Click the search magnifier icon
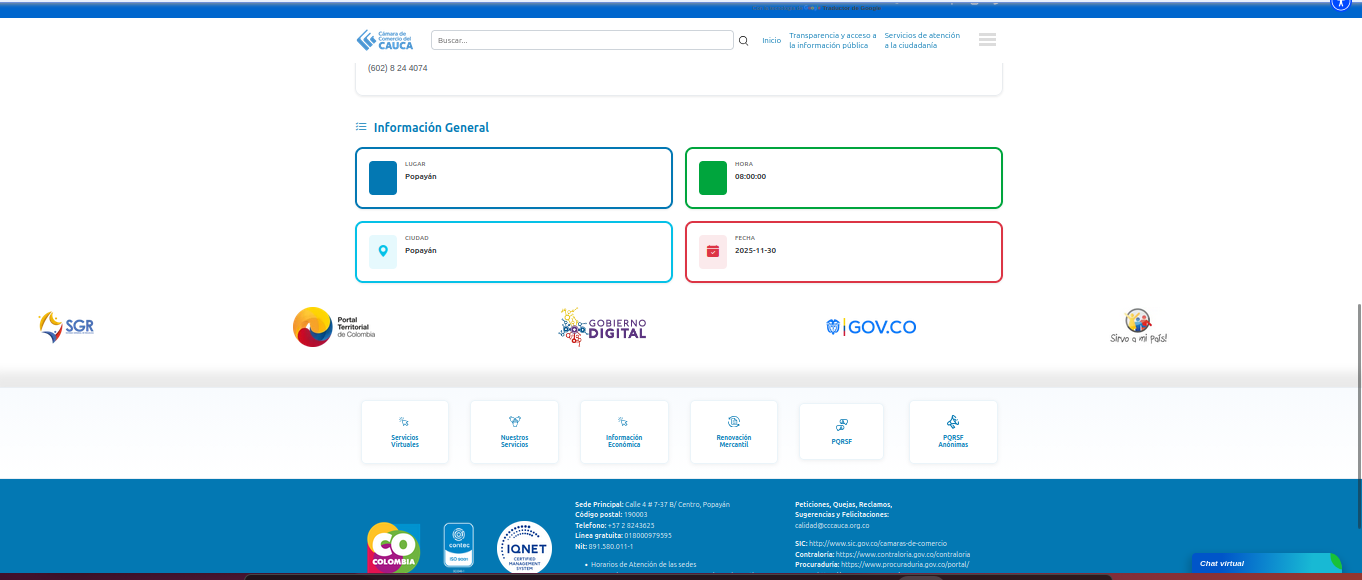1362x580 pixels. coord(743,41)
